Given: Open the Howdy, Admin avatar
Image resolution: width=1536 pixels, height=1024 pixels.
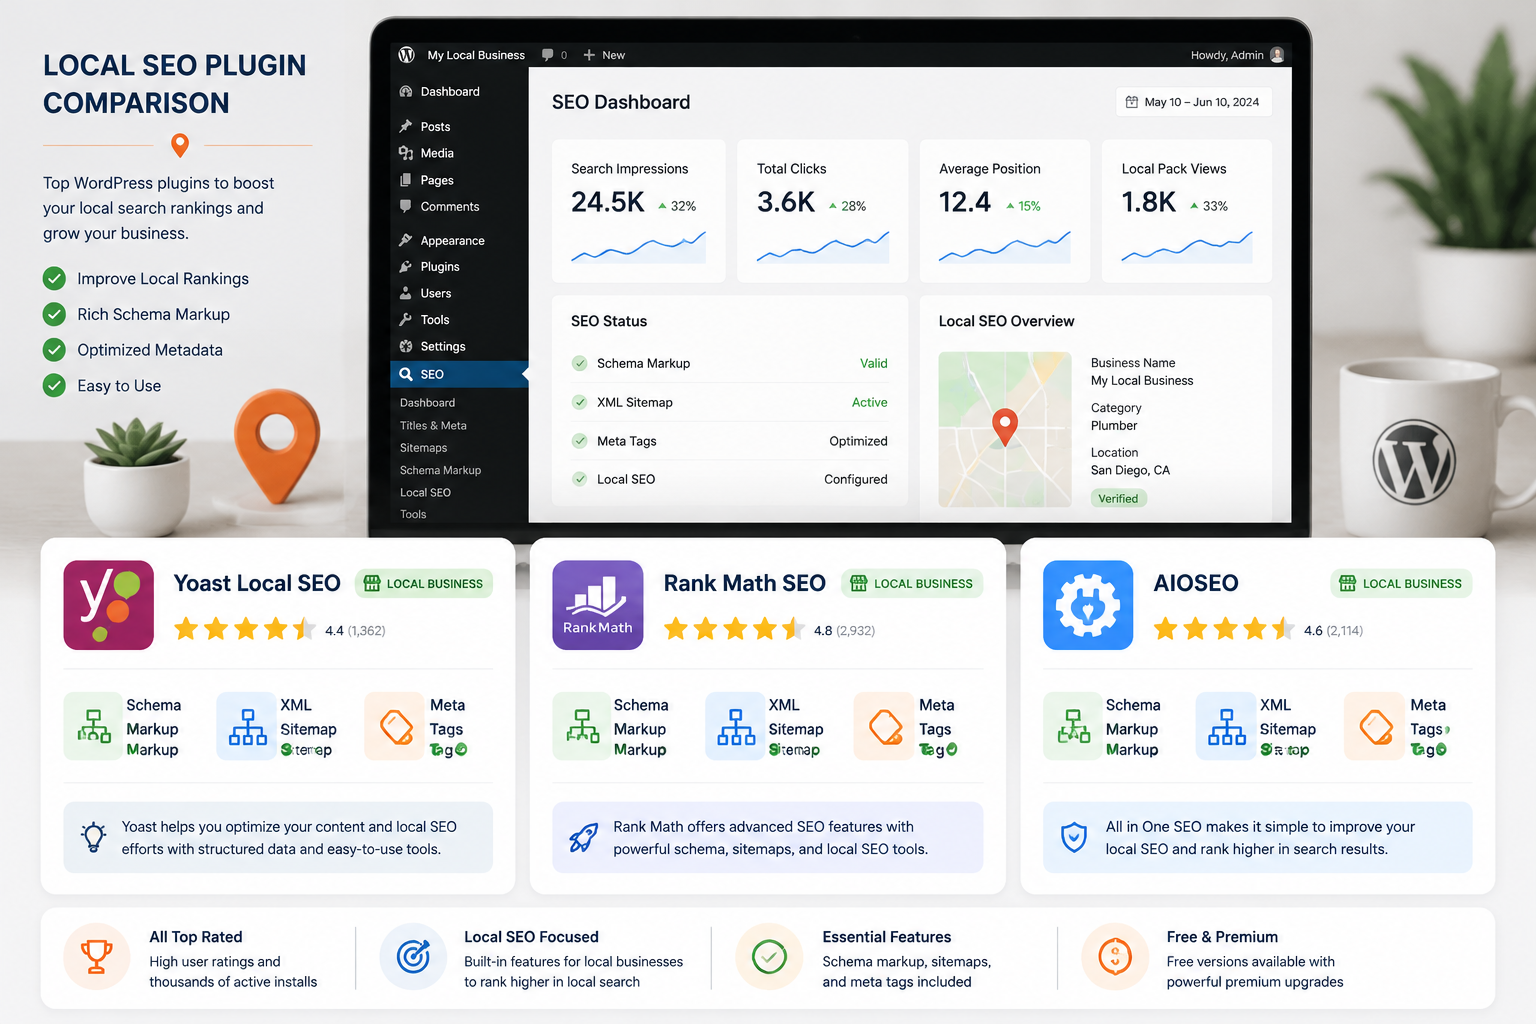Looking at the screenshot, I should [x=1277, y=55].
